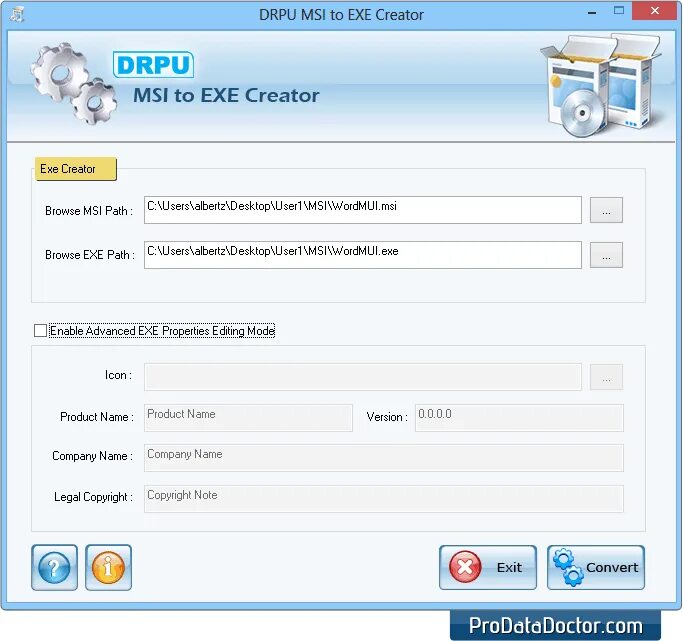Image resolution: width=683 pixels, height=641 pixels.
Task: Click in the Browse MSI Path field
Action: pos(363,210)
